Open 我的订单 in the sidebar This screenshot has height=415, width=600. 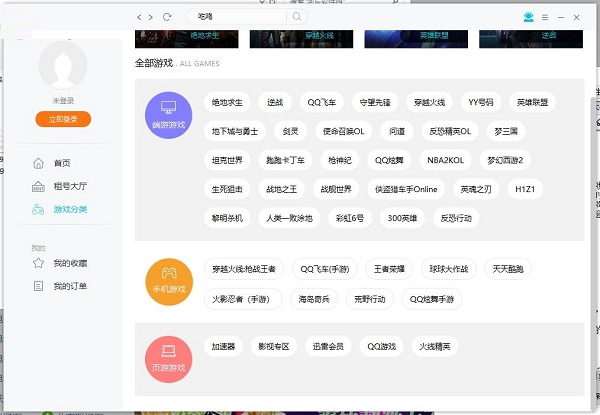(x=70, y=286)
